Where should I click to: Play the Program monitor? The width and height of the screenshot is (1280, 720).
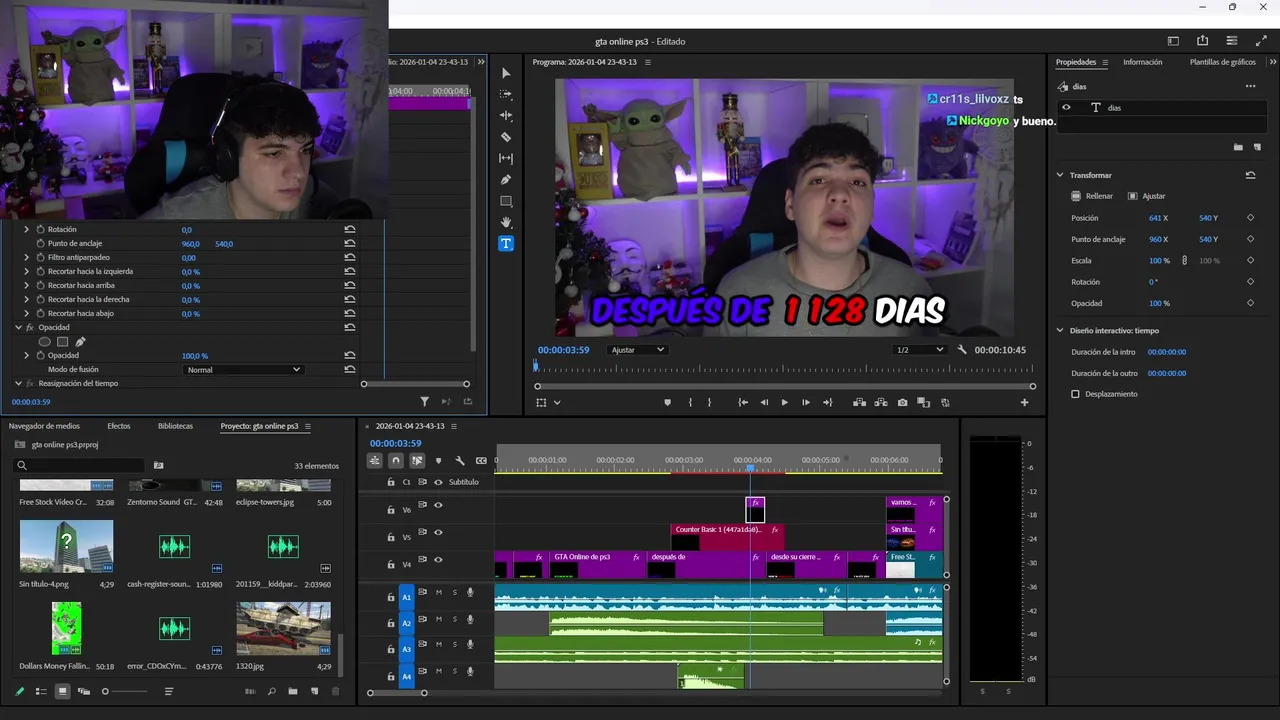pyautogui.click(x=784, y=402)
